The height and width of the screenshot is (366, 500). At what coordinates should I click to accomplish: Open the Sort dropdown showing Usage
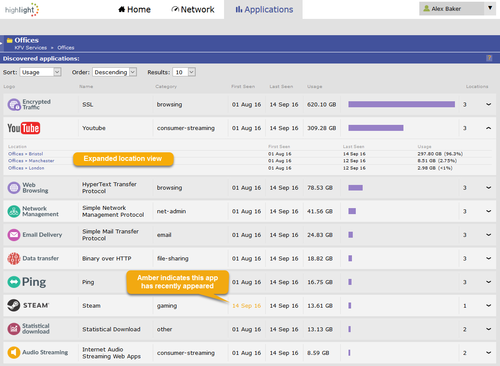pos(40,72)
